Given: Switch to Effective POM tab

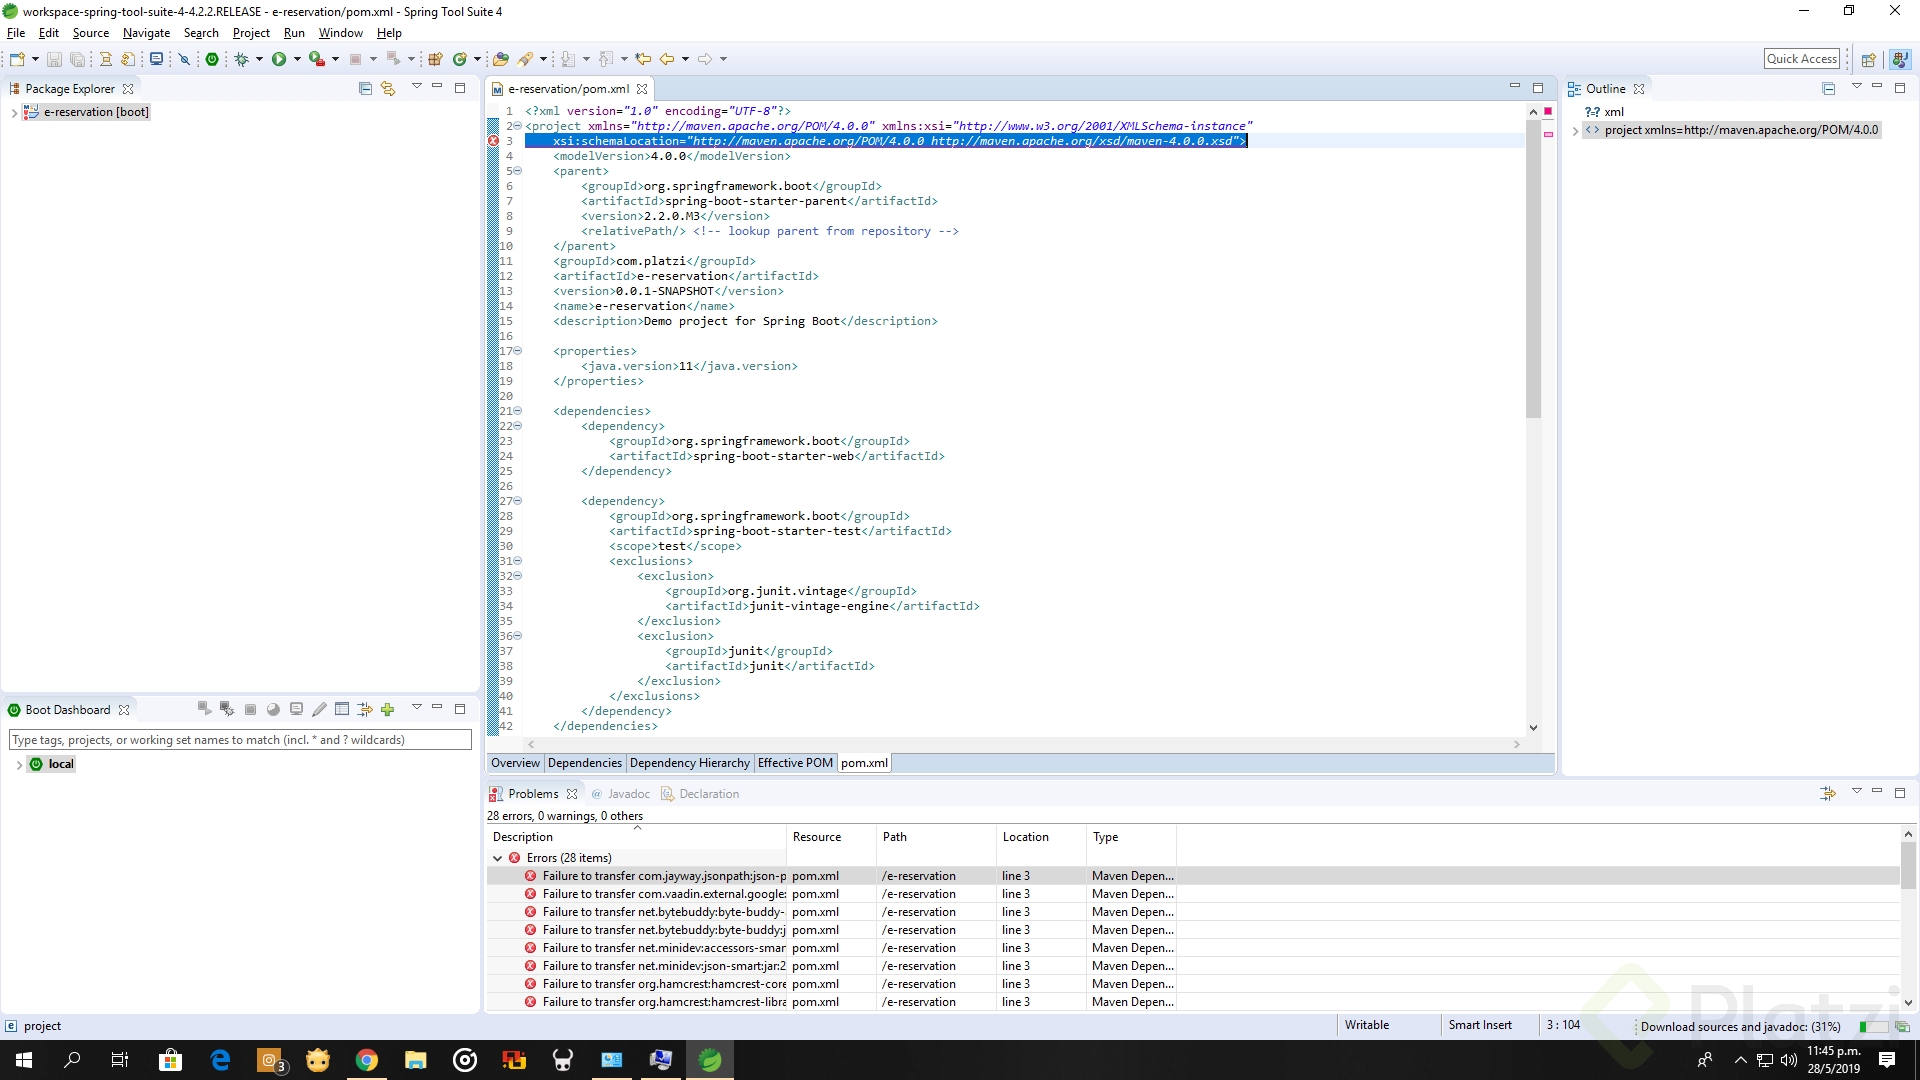Looking at the screenshot, I should pyautogui.click(x=795, y=763).
